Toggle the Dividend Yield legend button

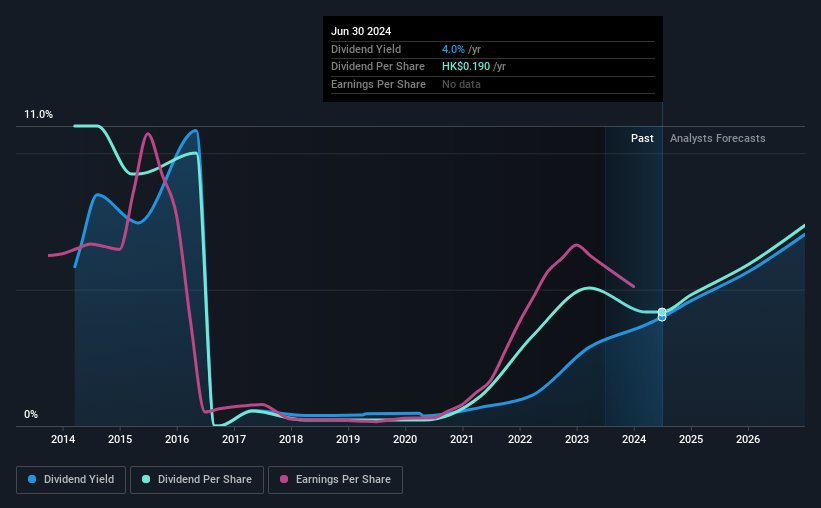coord(71,480)
